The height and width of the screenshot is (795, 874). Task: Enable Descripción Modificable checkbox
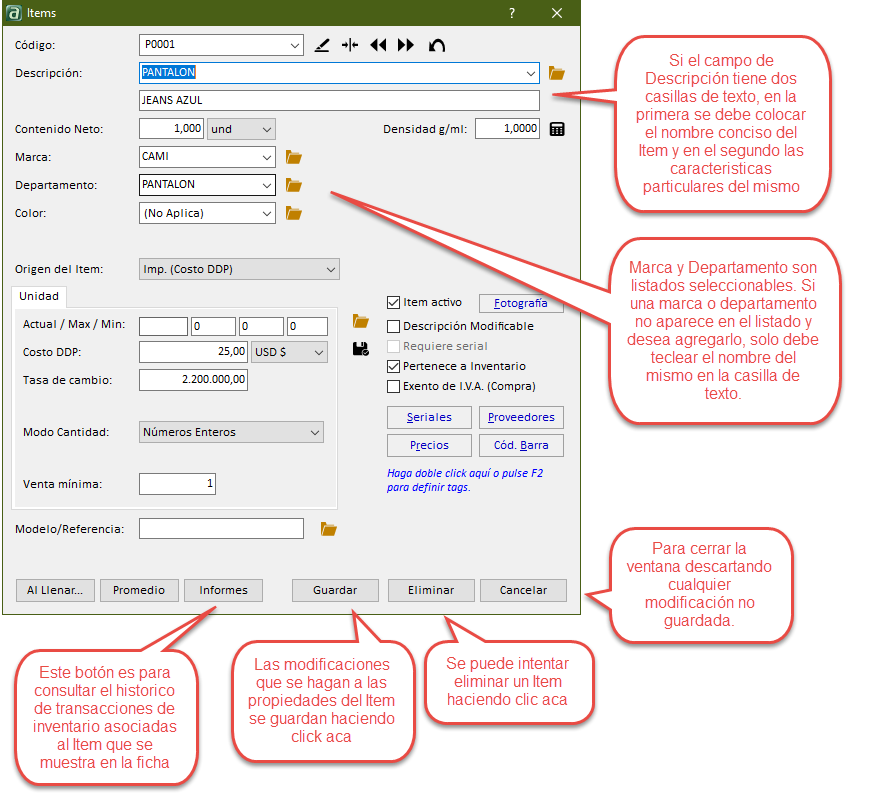[x=394, y=326]
